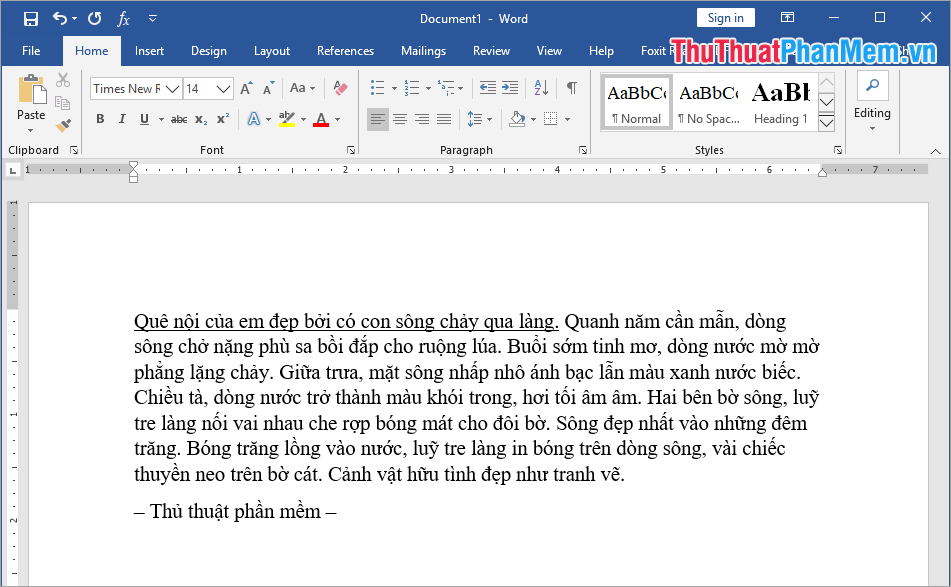The height and width of the screenshot is (587, 951).
Task: Decrease font size with small A
Action: point(269,89)
